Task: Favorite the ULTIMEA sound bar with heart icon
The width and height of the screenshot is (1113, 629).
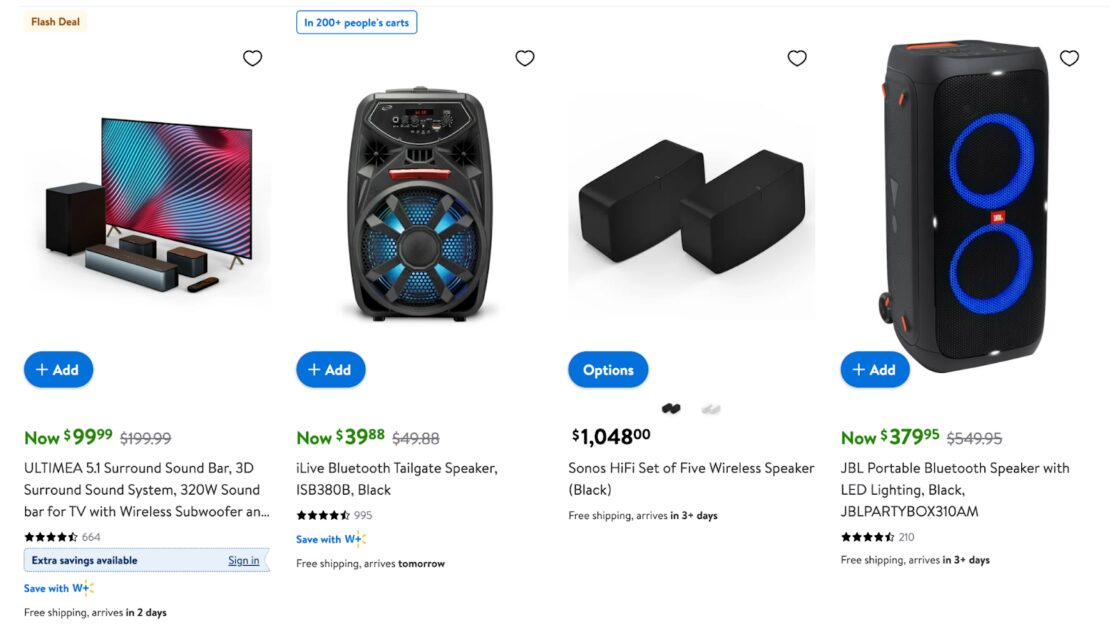Action: point(253,58)
